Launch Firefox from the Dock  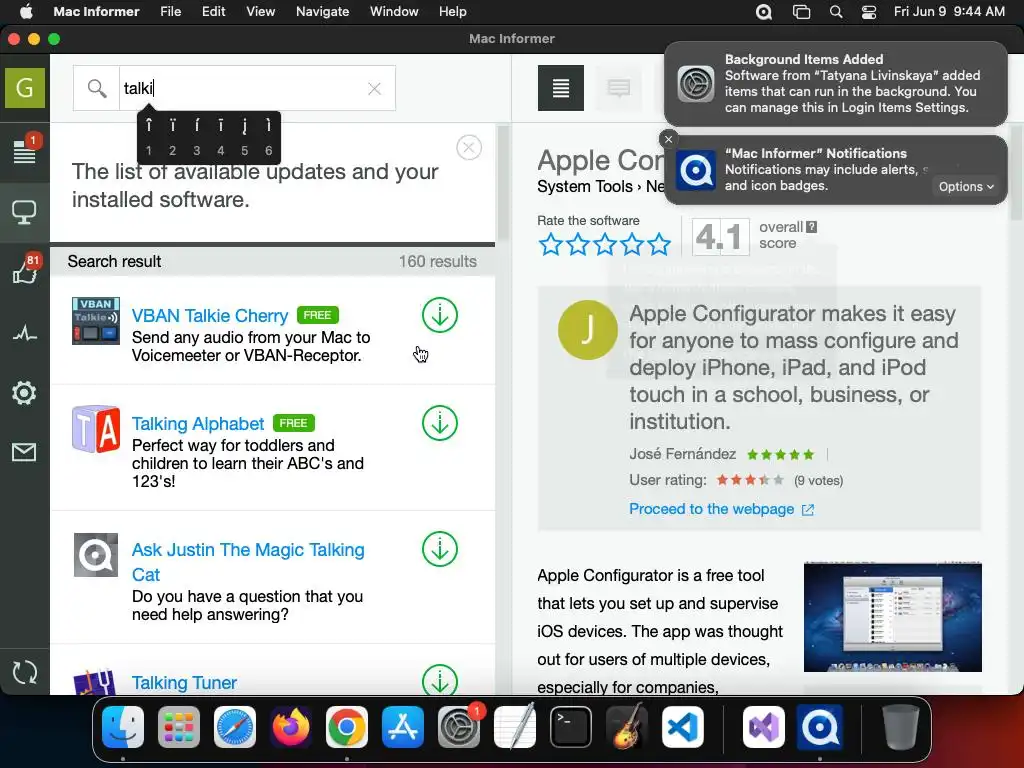291,726
